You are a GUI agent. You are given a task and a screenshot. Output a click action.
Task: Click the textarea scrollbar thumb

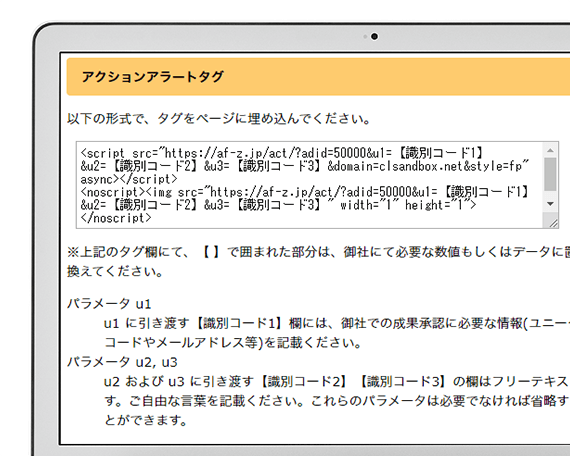(x=550, y=174)
